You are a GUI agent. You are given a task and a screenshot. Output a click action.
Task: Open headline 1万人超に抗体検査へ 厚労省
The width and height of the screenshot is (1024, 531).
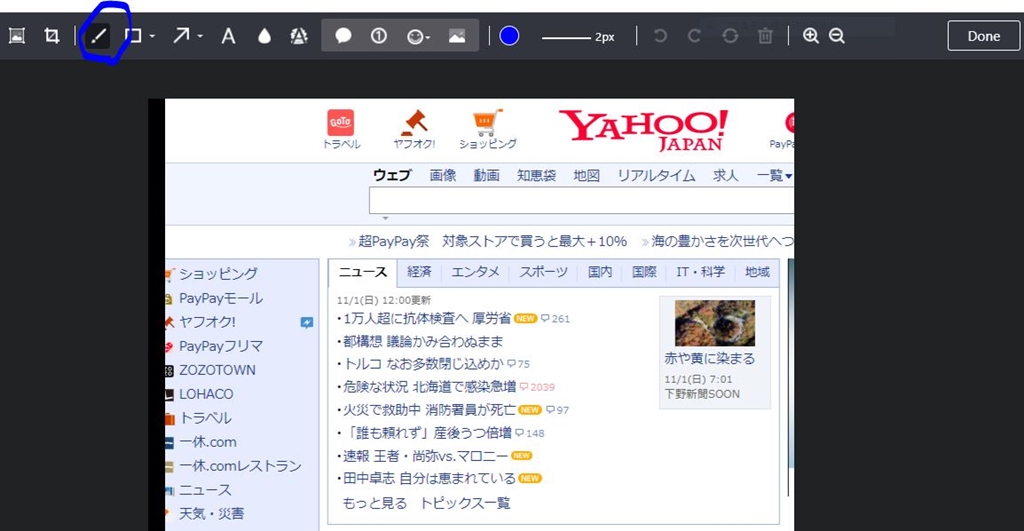coord(427,318)
